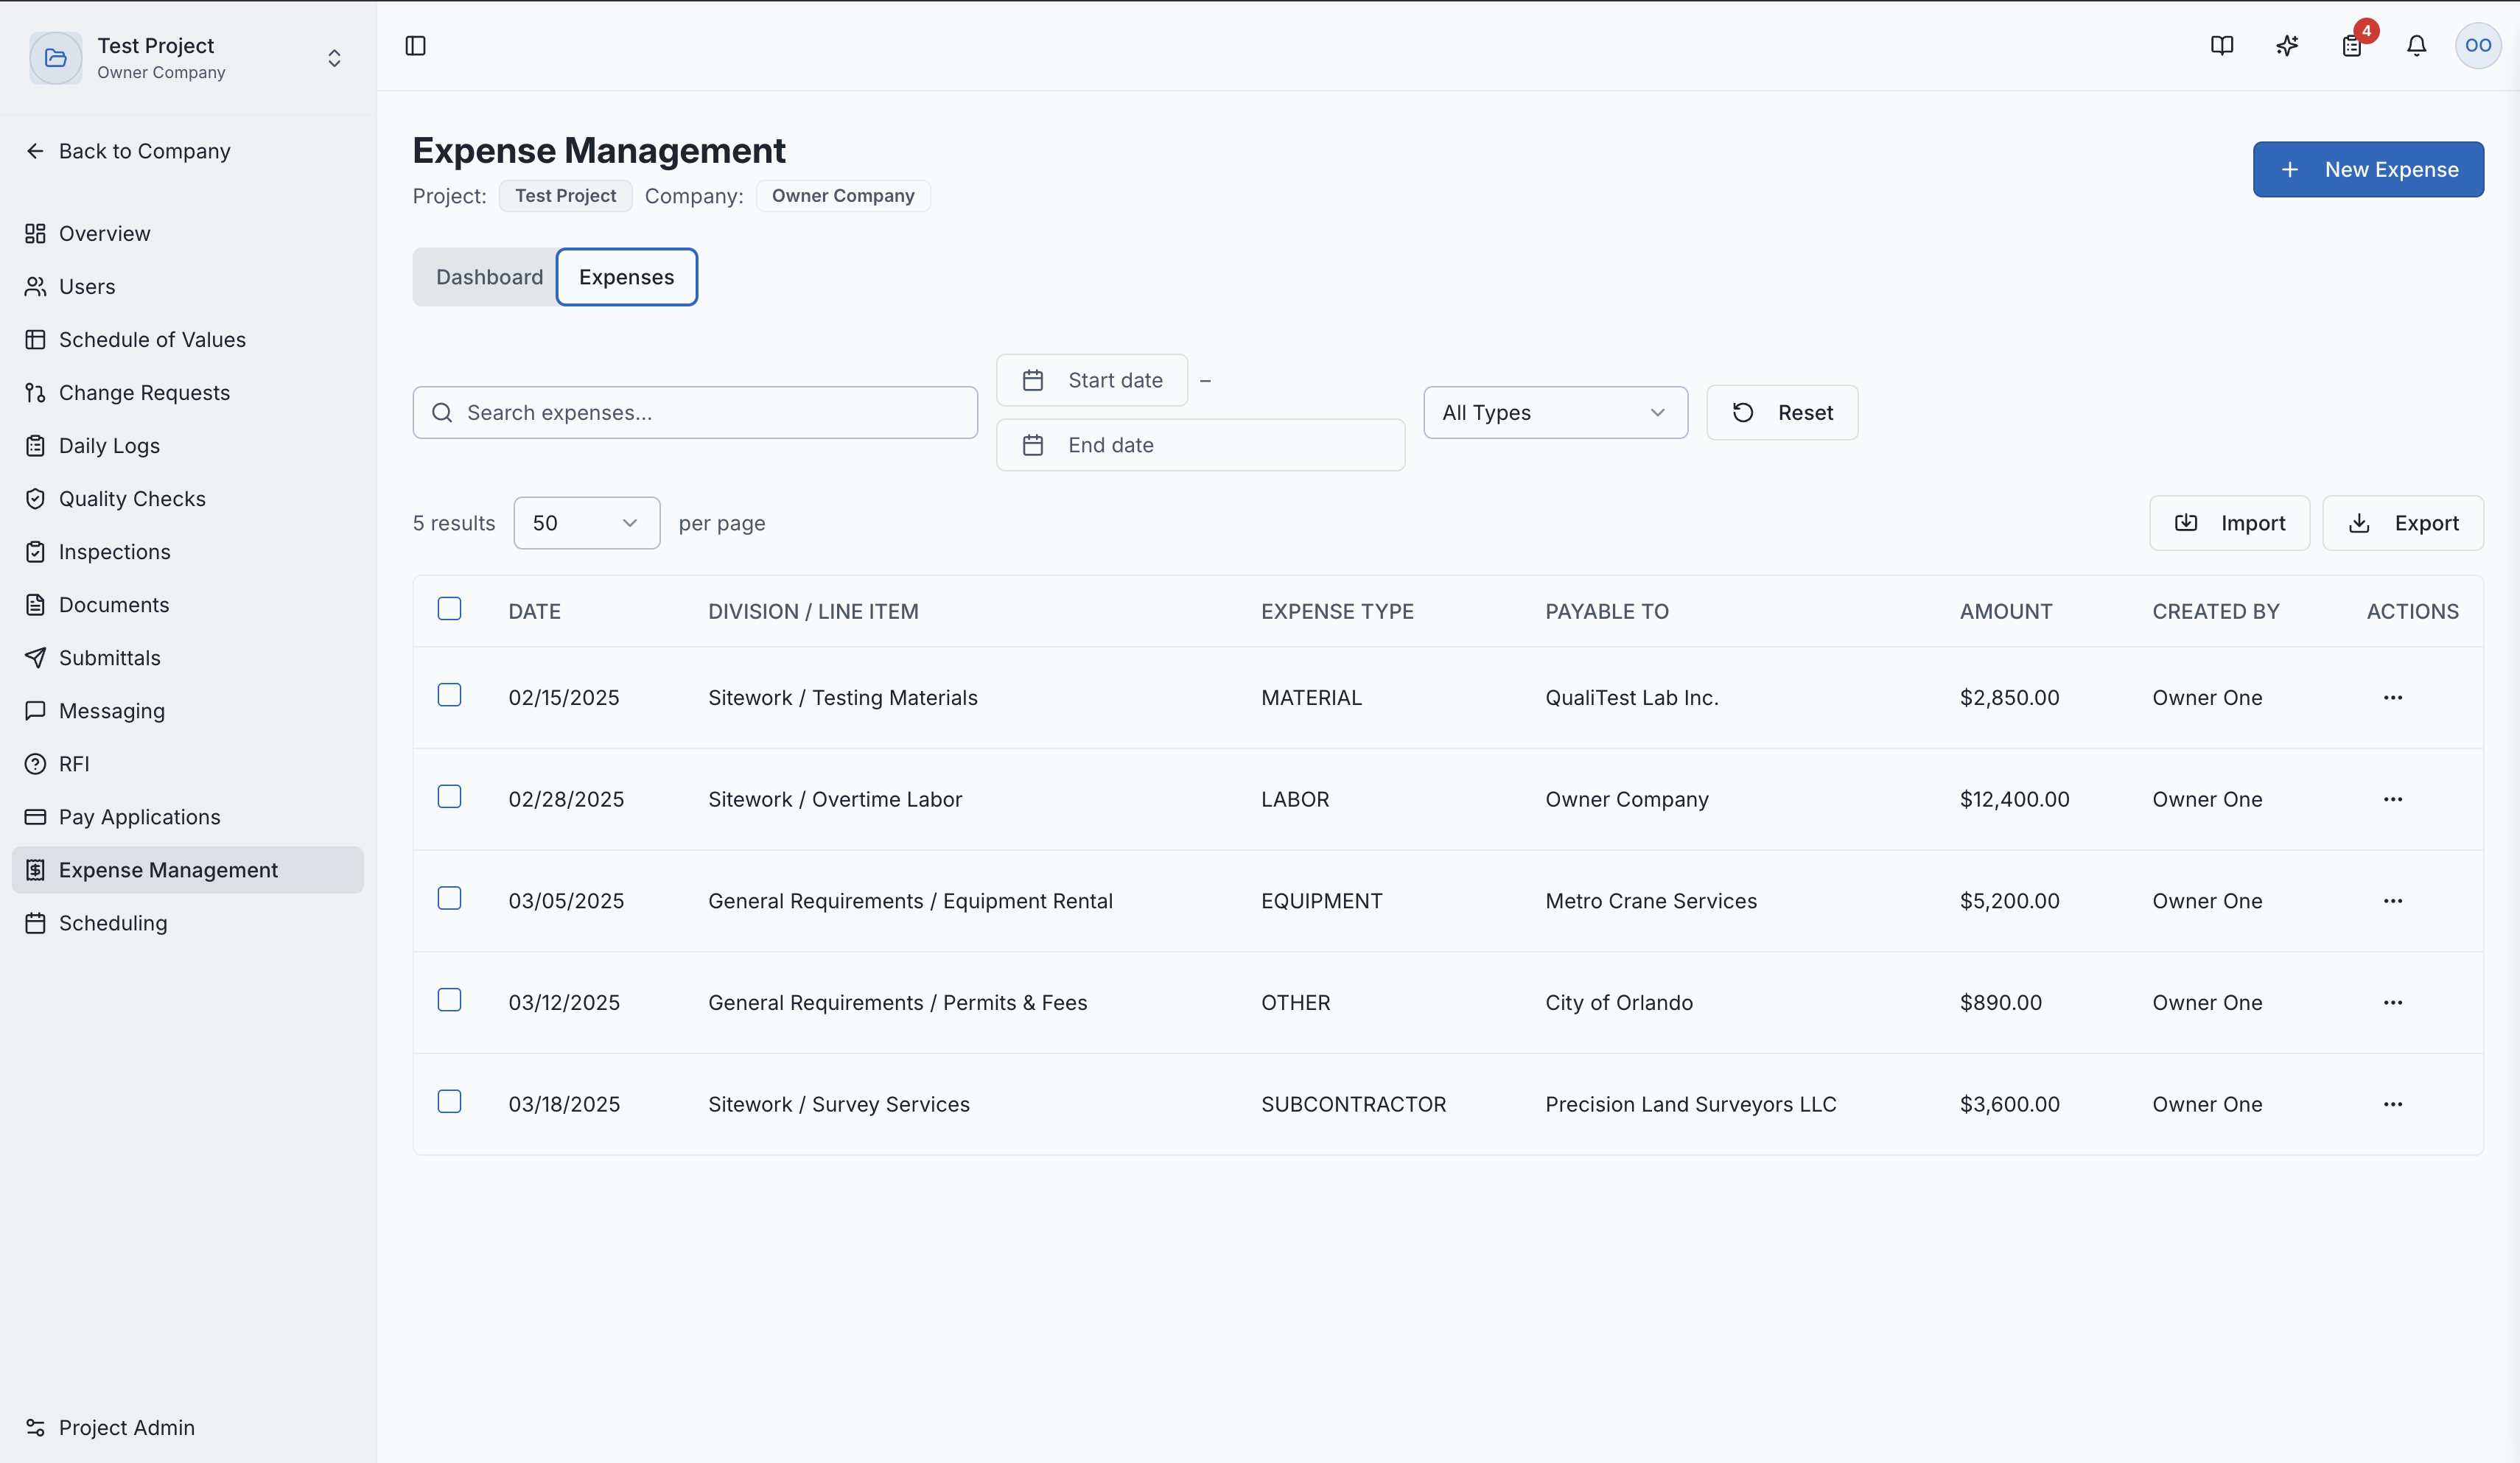Click the Import button
2520x1463 pixels.
coord(2229,523)
